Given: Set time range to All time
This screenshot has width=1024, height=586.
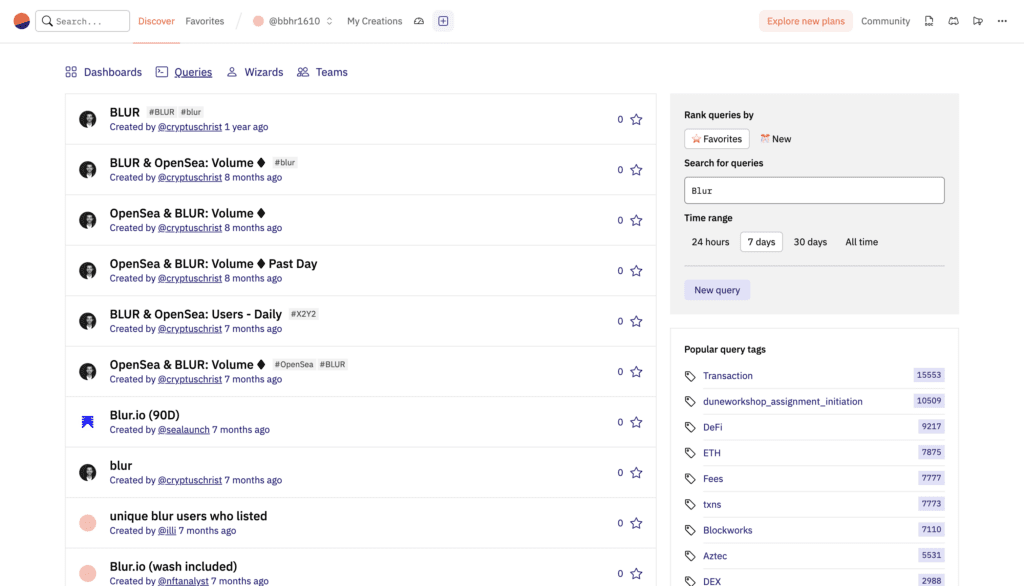Looking at the screenshot, I should (861, 242).
